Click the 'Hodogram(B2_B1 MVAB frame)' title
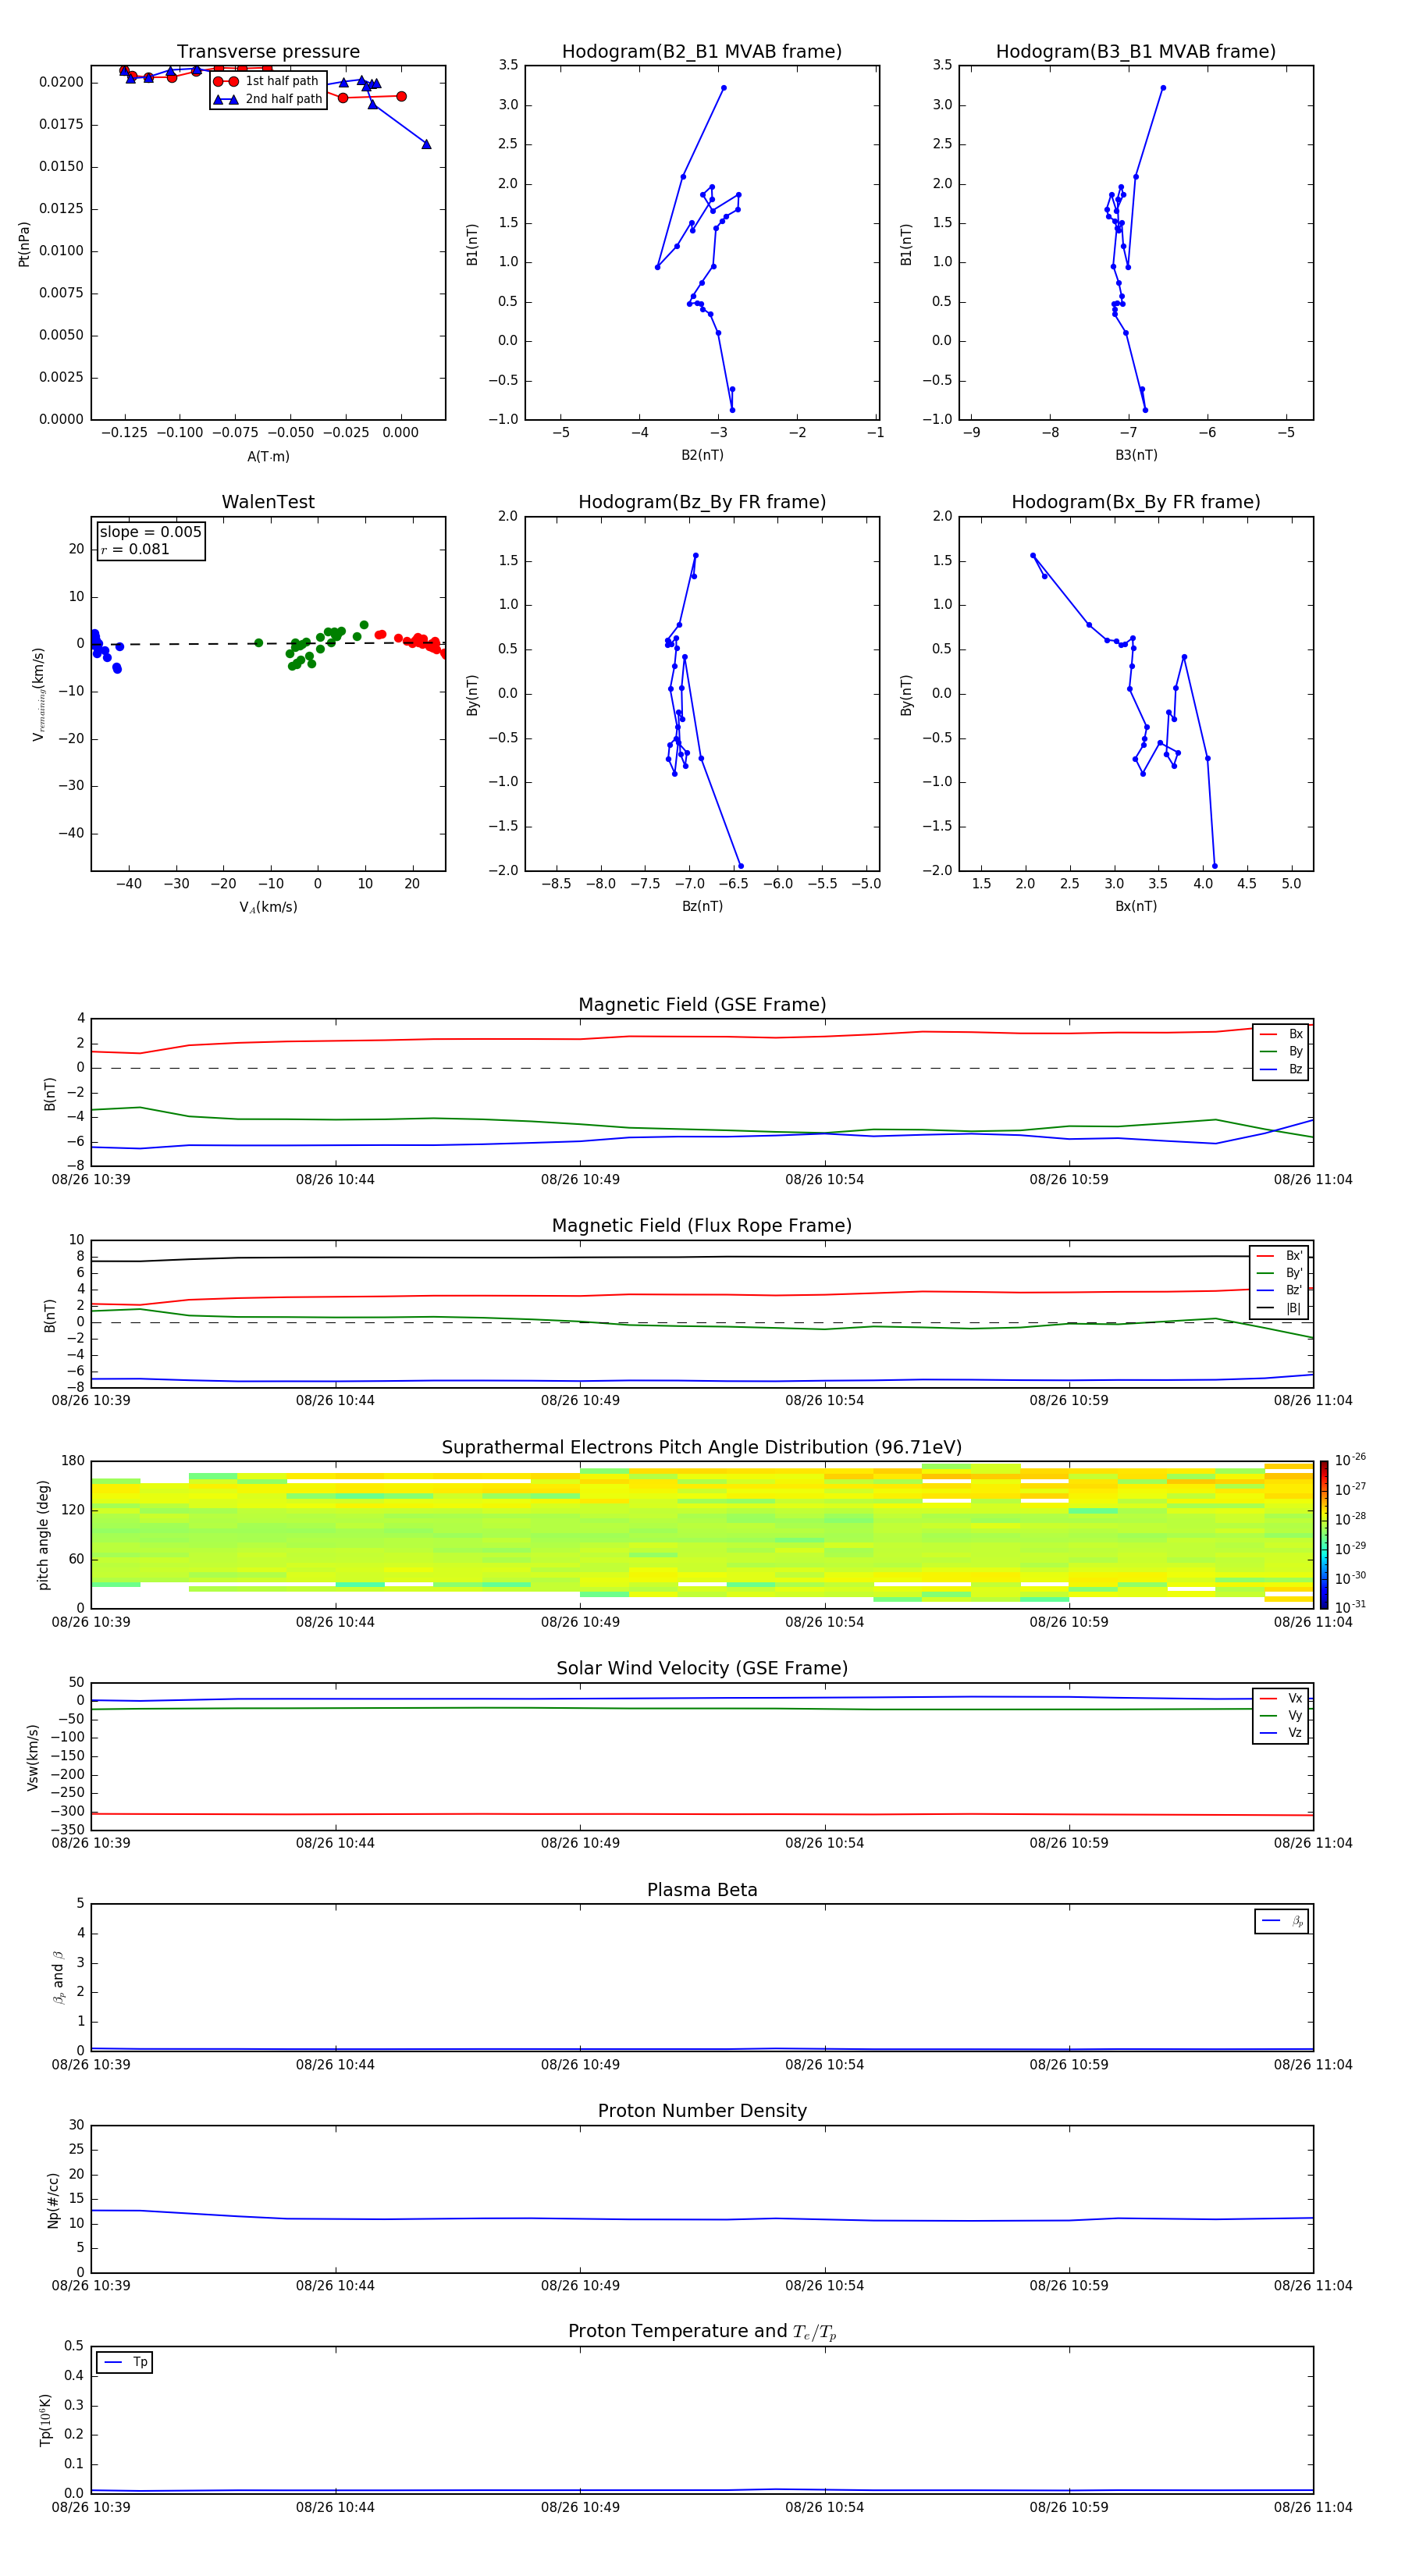This screenshot has height=2576, width=1405. click(702, 51)
